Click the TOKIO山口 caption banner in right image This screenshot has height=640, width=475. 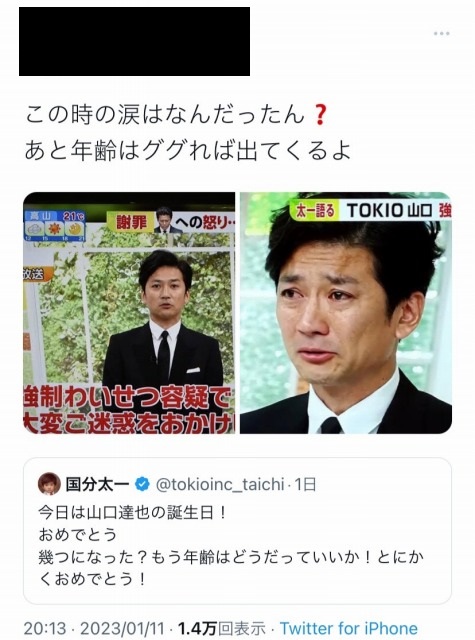(x=371, y=211)
